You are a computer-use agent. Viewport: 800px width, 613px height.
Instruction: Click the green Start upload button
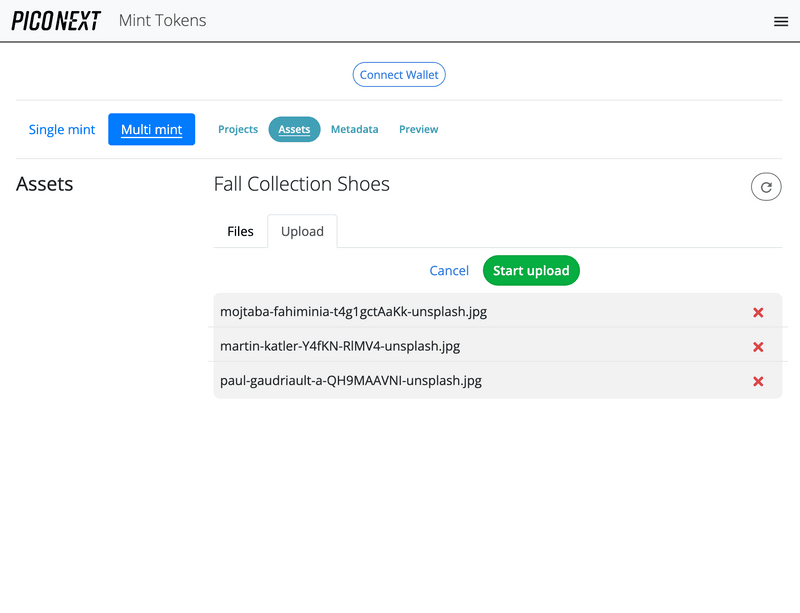531,271
